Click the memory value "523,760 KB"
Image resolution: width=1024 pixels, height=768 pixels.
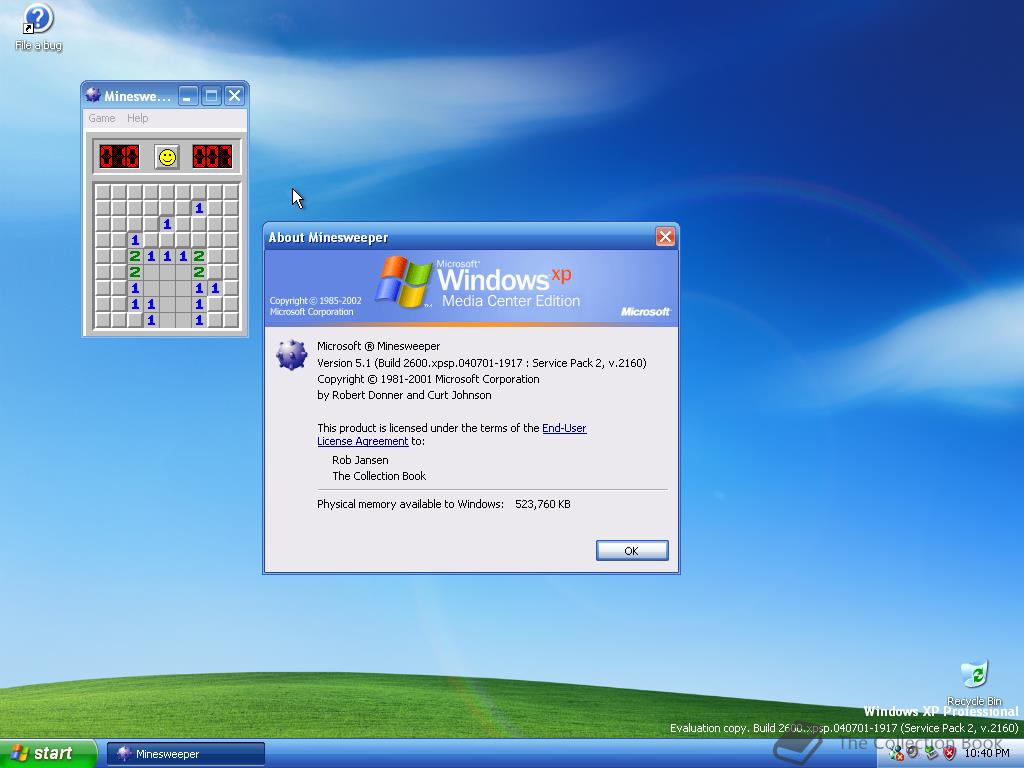click(x=543, y=504)
